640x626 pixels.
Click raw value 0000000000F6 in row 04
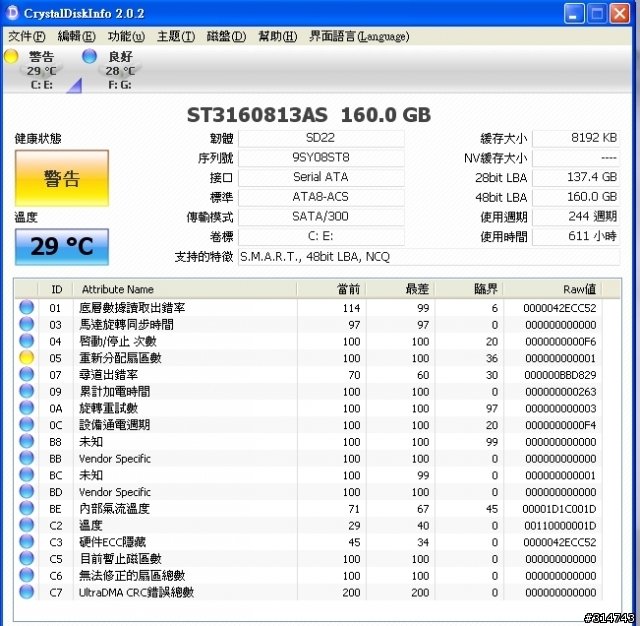point(560,342)
